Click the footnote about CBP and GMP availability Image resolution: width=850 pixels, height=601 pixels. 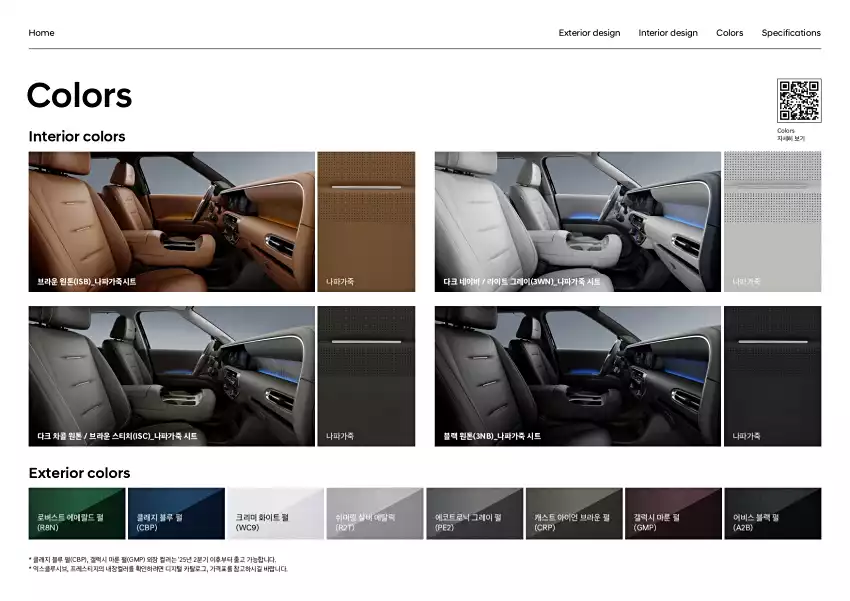152,559
